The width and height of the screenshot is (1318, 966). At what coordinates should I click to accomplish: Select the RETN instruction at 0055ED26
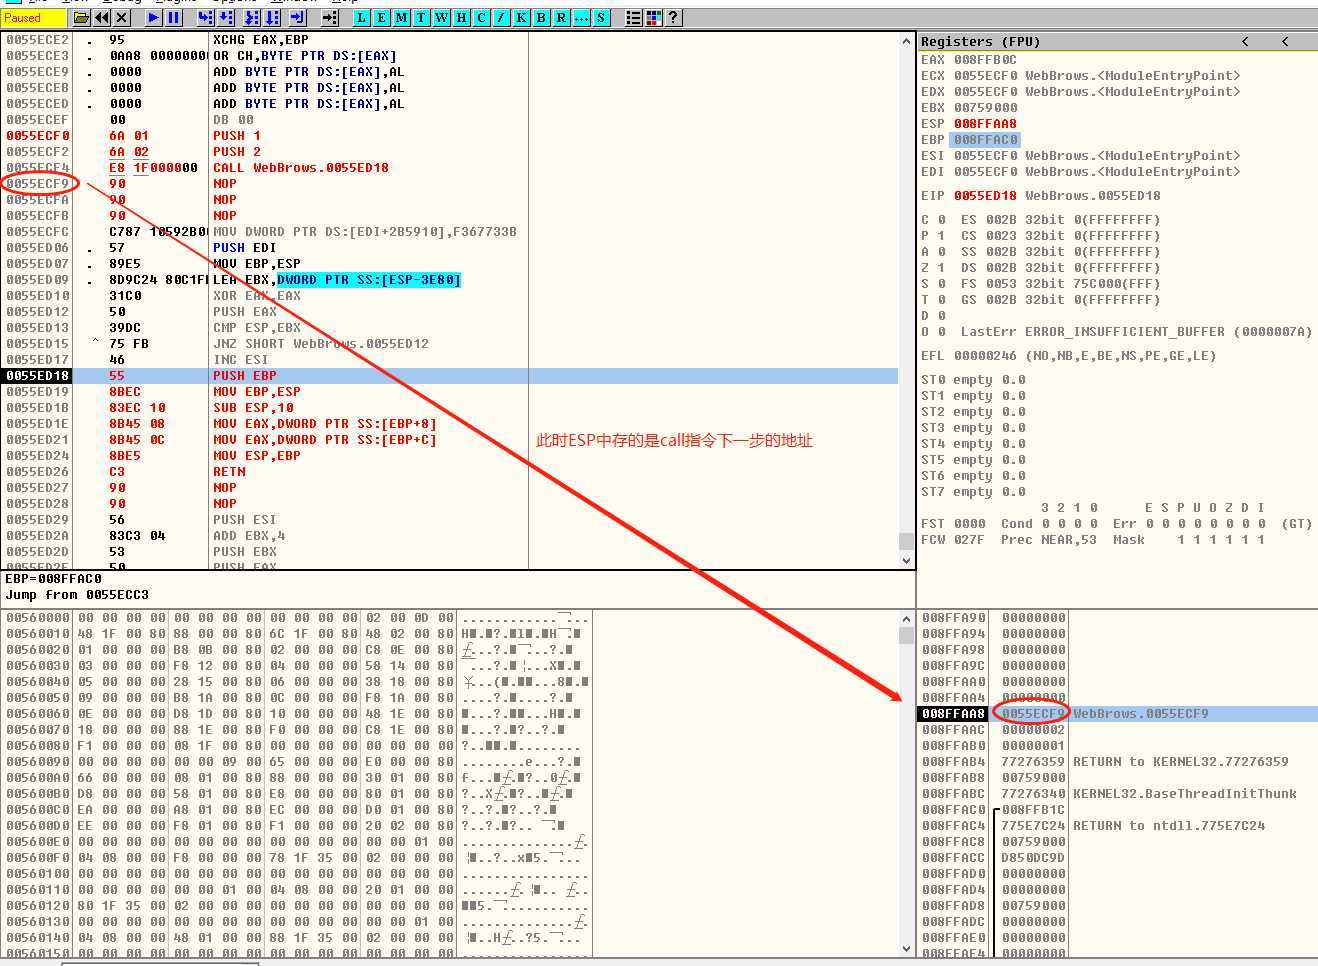tap(450, 472)
